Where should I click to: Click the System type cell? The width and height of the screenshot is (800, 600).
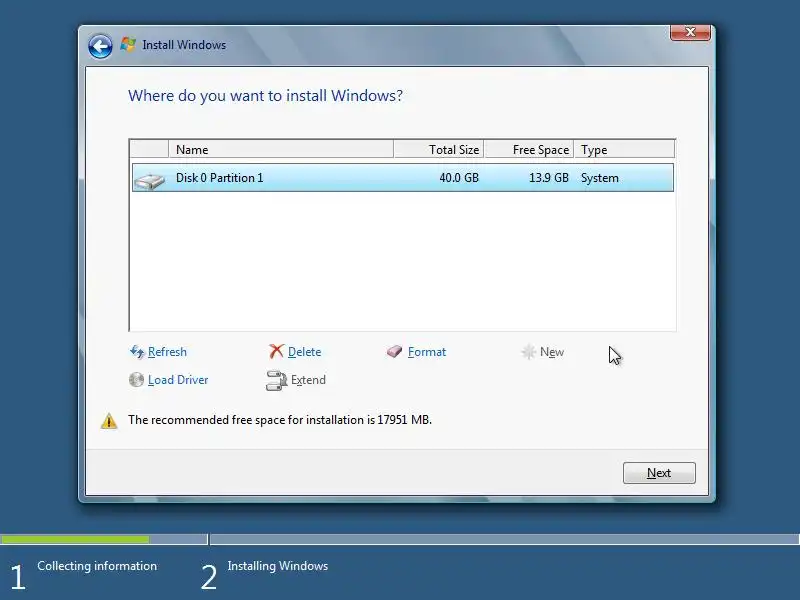599,178
